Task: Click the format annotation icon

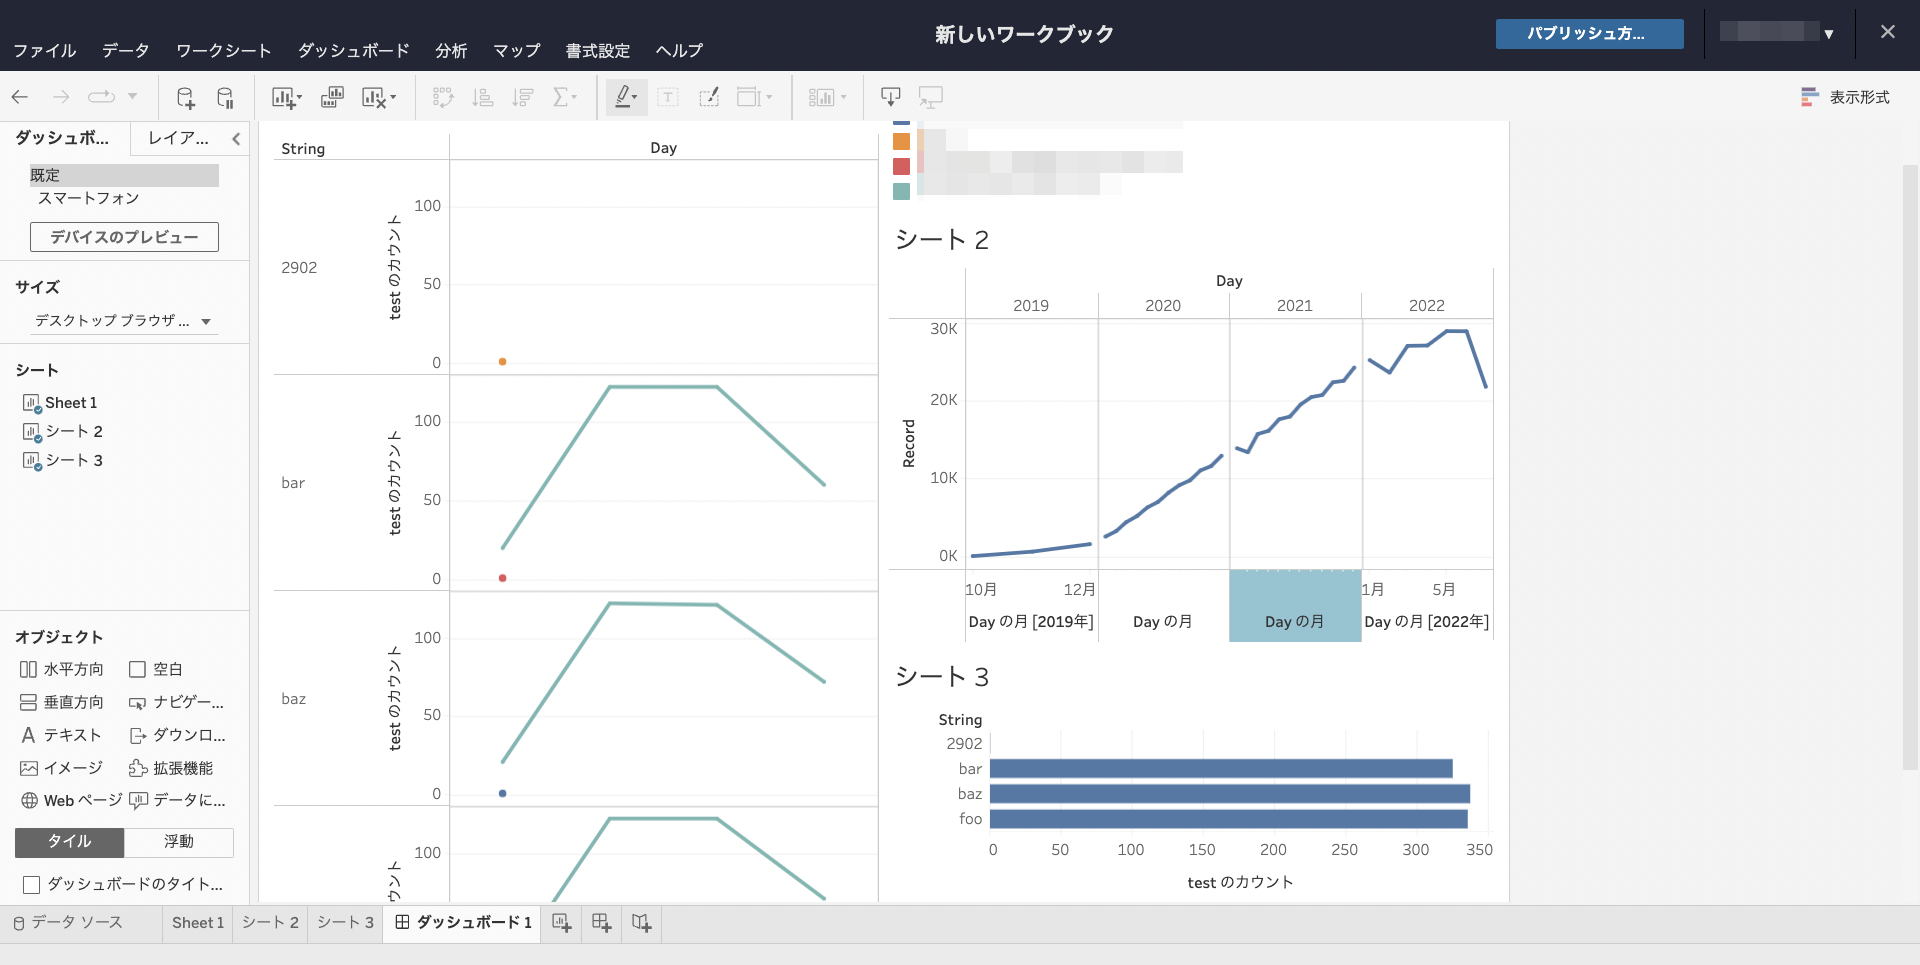Action: pyautogui.click(x=709, y=97)
